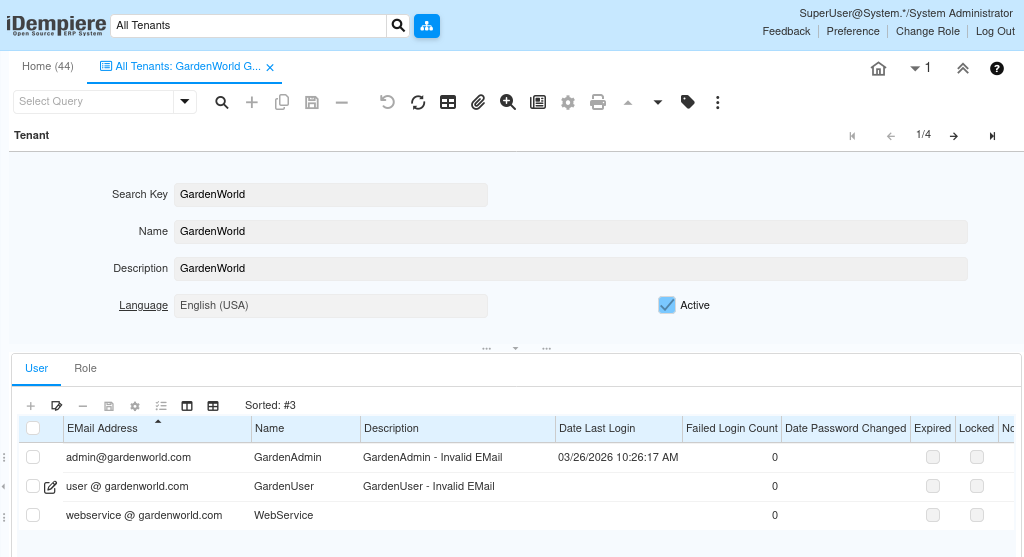Expand the more-options vertical dots menu
The image size is (1024, 557).
718,103
